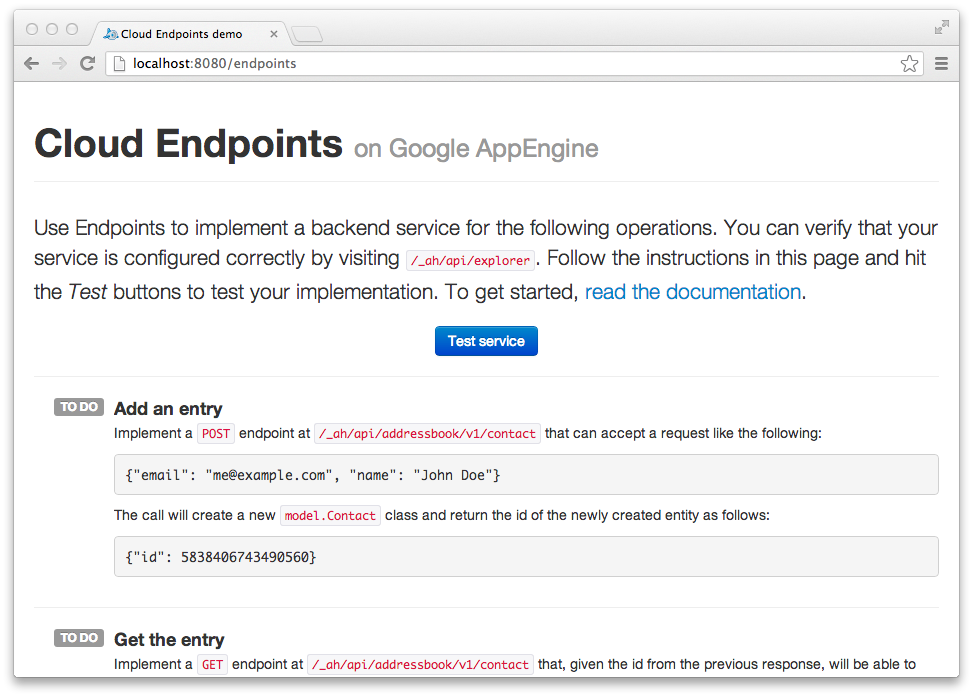Click the Cloud Endpoints demo tab favicon

tap(110, 34)
